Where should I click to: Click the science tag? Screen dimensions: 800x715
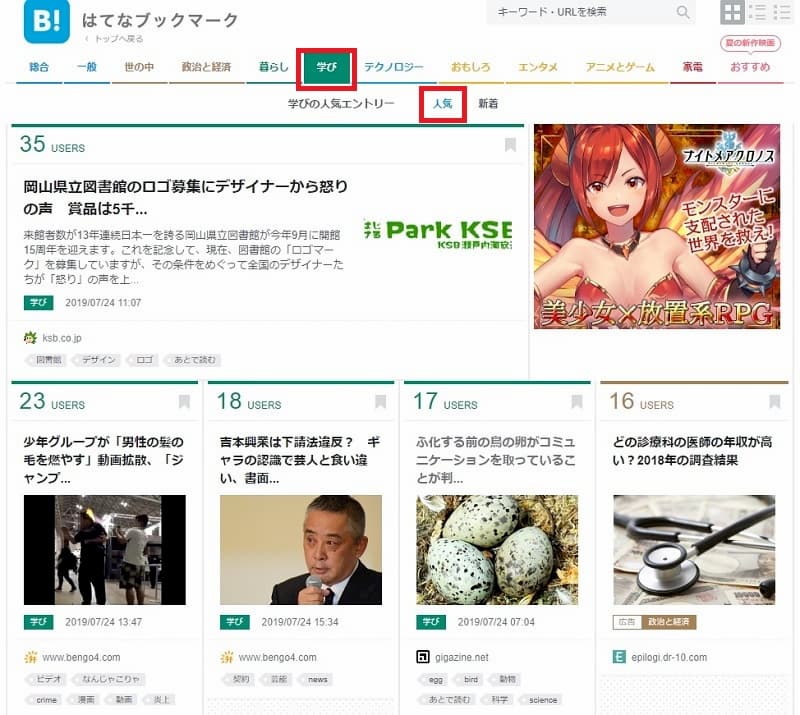click(542, 700)
